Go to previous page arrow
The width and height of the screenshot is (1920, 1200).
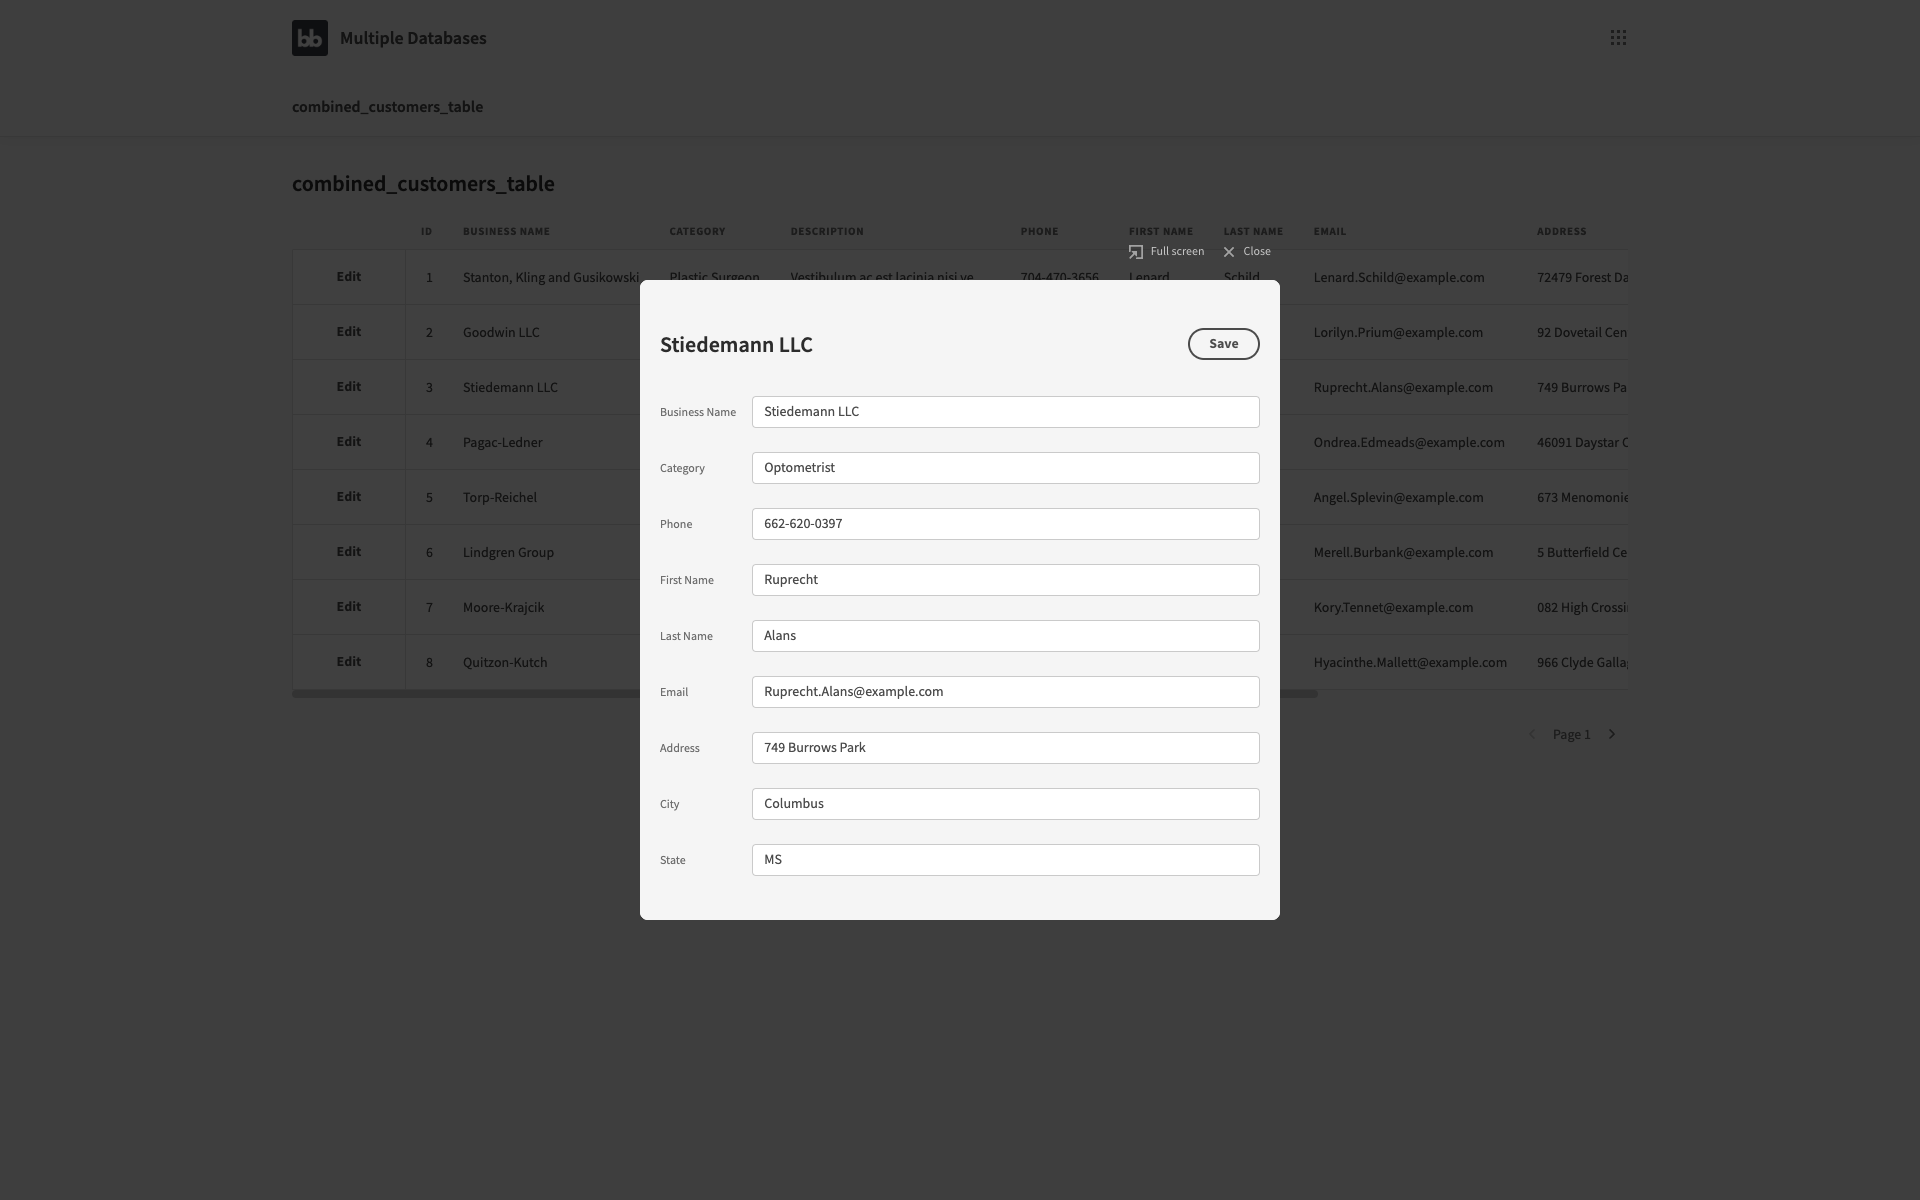[1531, 734]
